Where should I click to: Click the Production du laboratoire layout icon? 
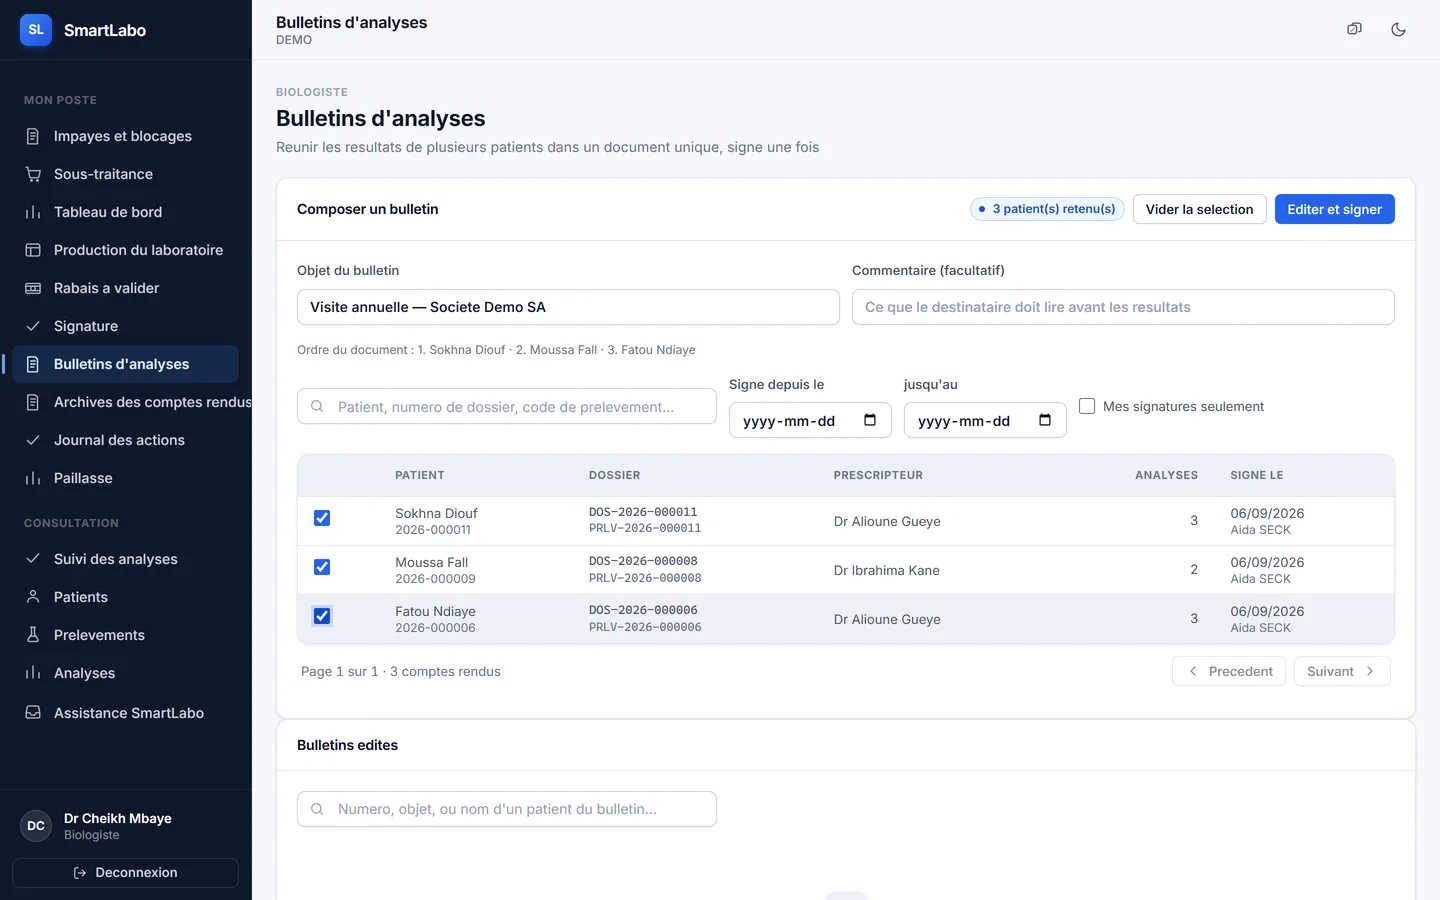click(x=33, y=250)
